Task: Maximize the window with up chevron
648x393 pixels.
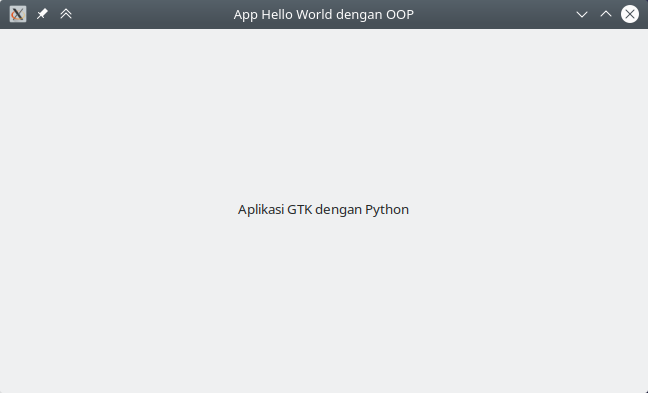Action: pos(606,14)
